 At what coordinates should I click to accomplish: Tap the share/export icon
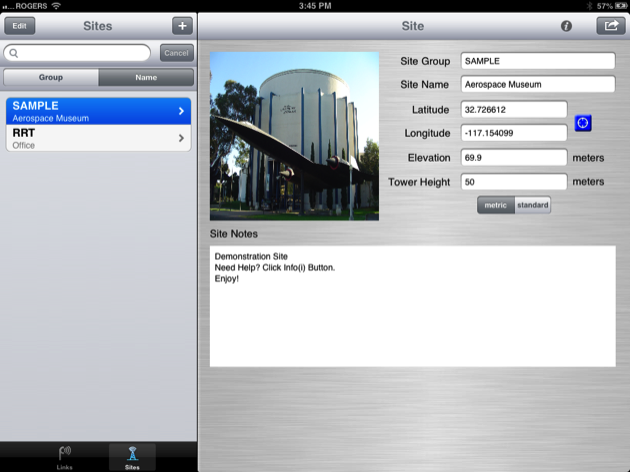click(608, 27)
